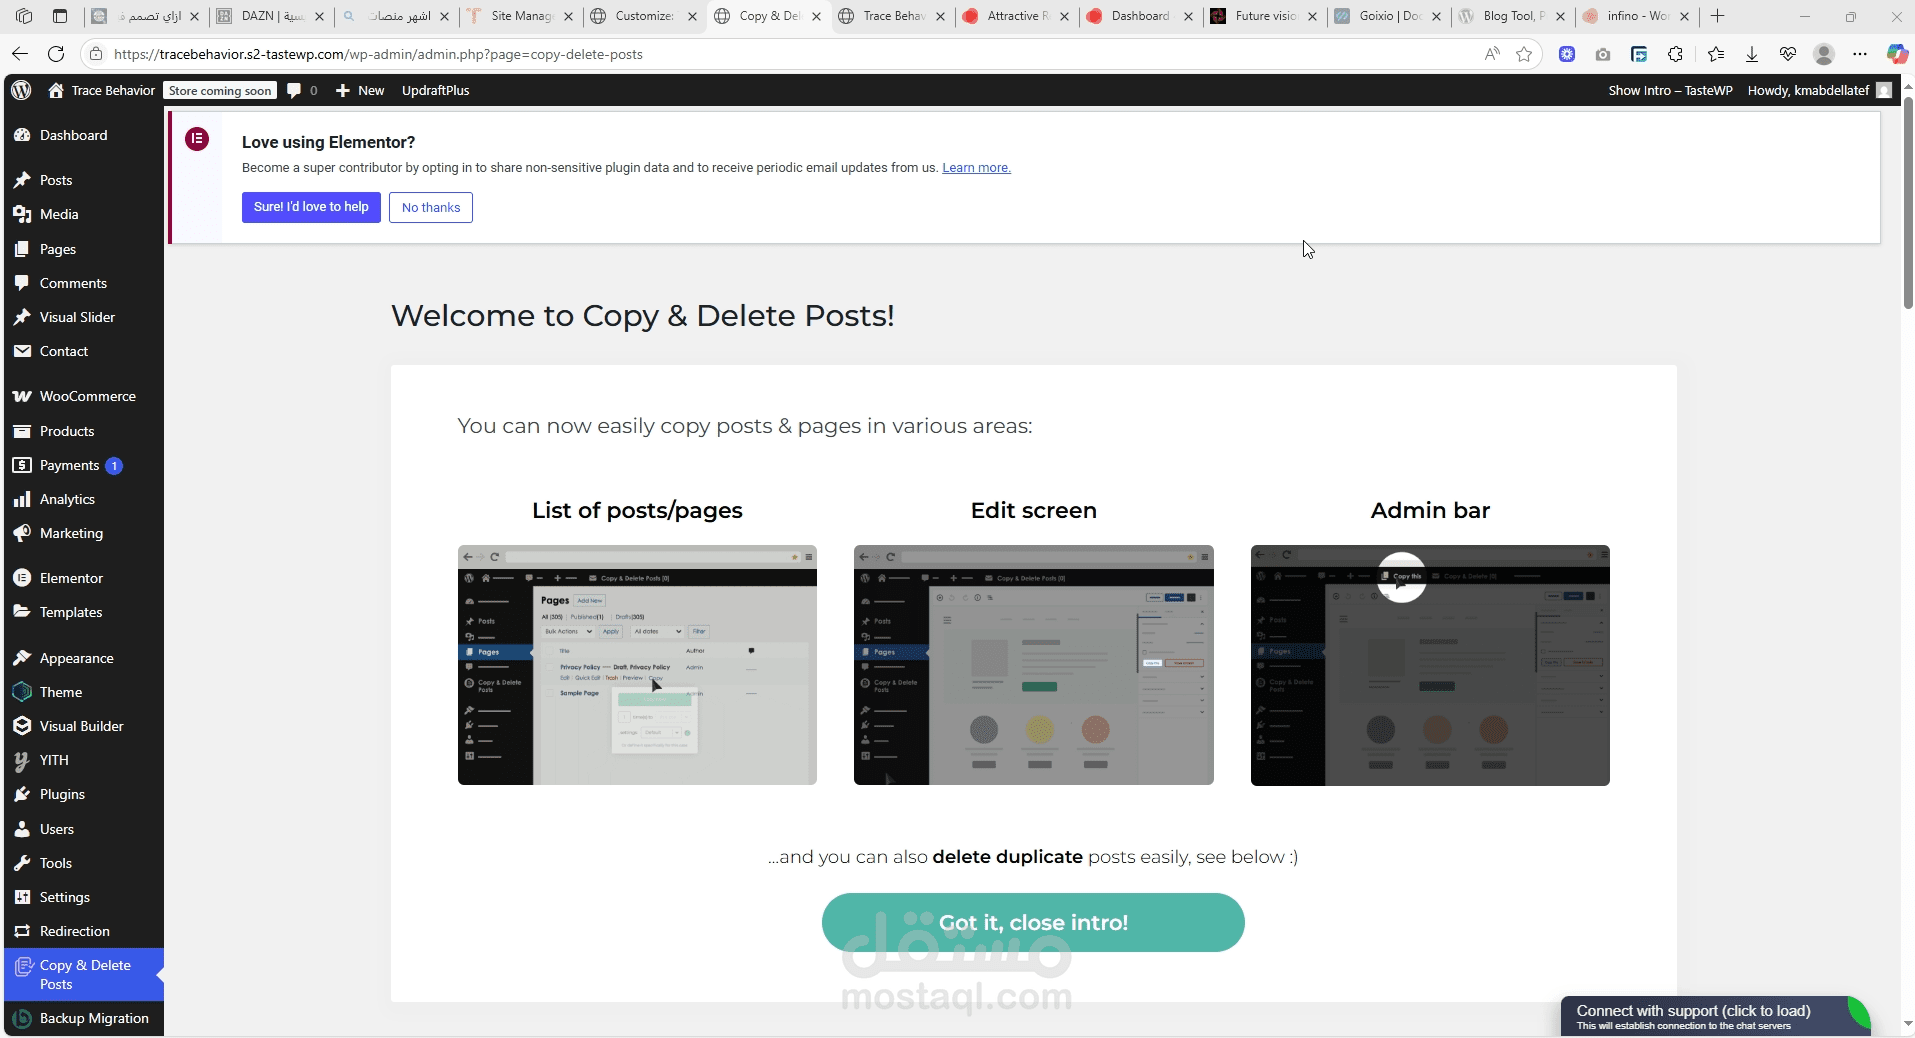Click the page vertical scrollbar
1915x1038 pixels.
[x=1907, y=204]
